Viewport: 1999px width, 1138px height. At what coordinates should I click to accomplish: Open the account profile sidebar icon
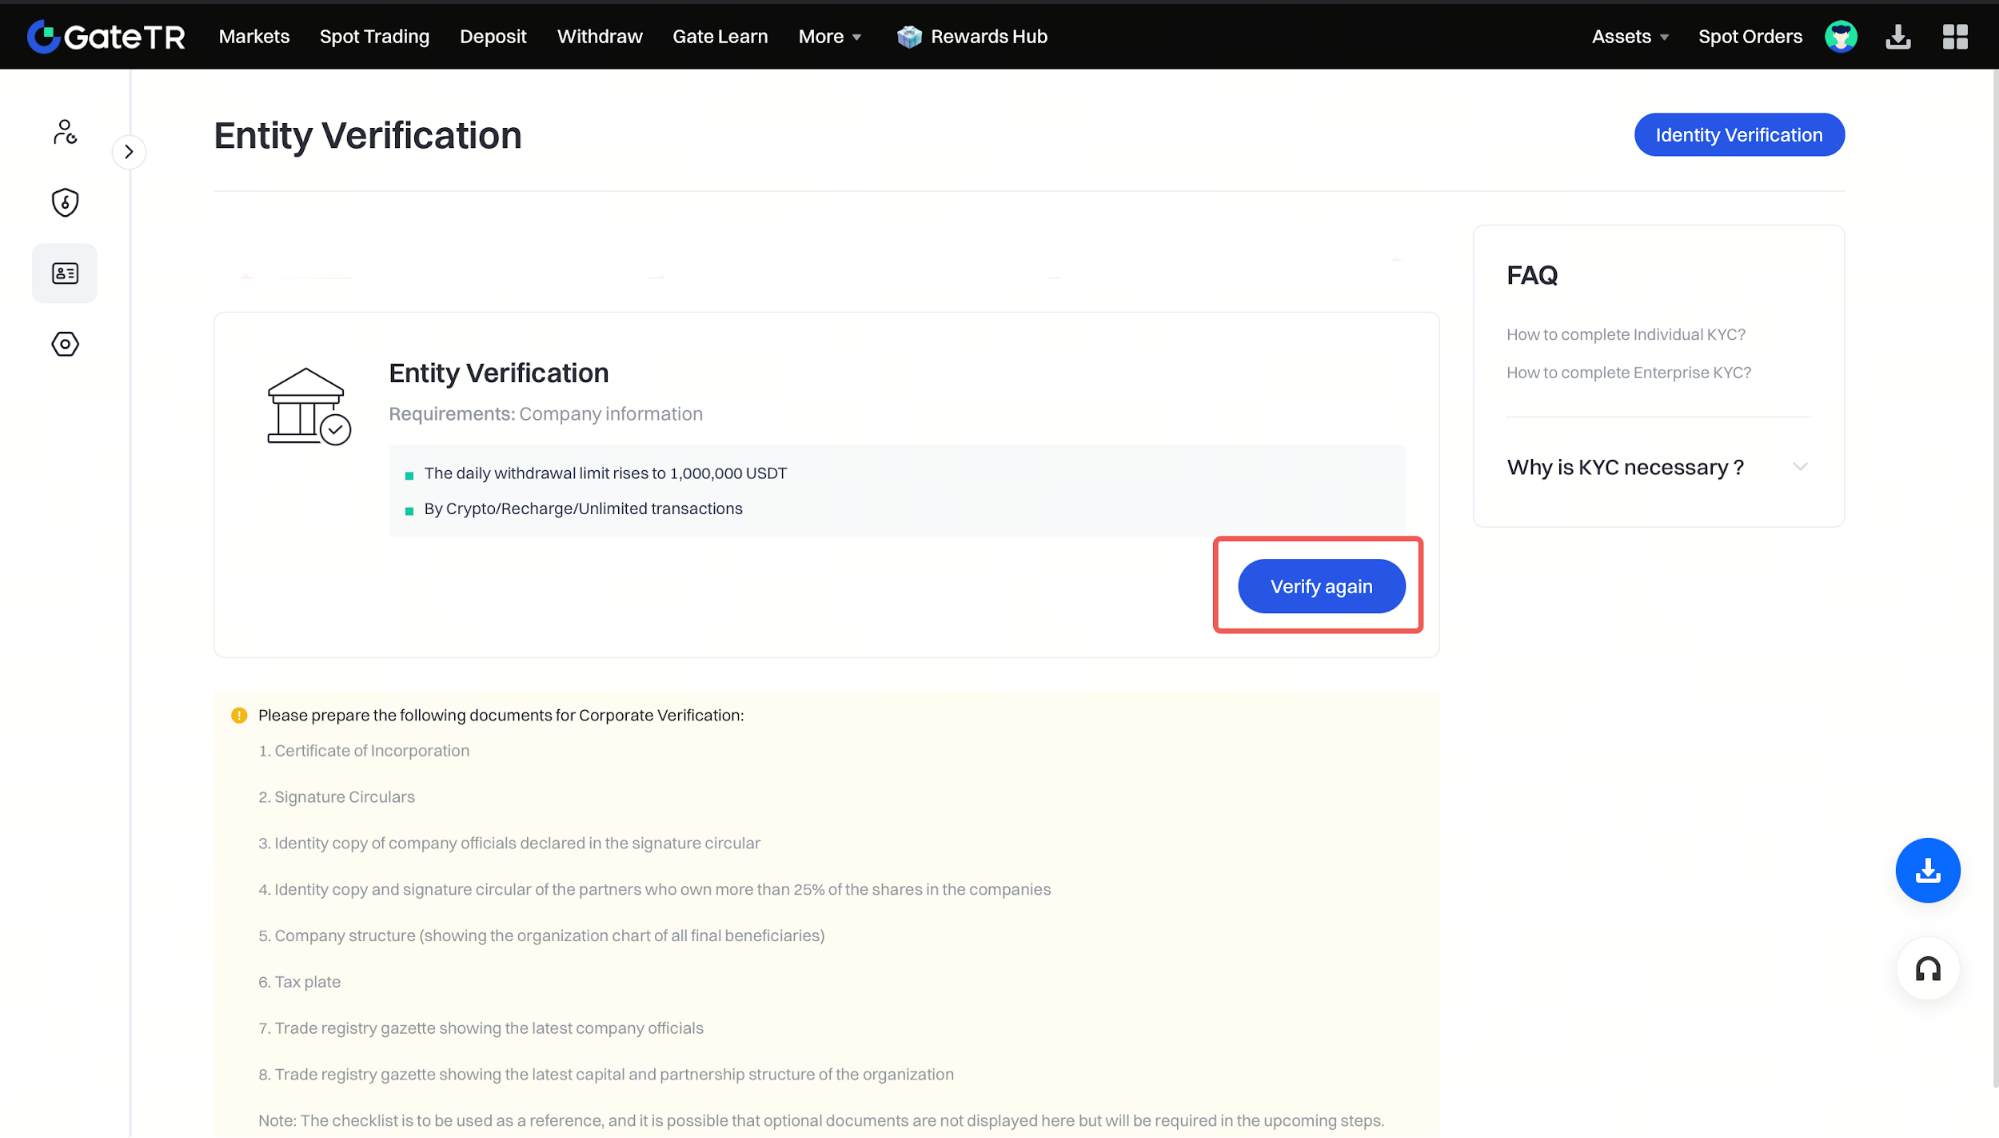click(65, 132)
